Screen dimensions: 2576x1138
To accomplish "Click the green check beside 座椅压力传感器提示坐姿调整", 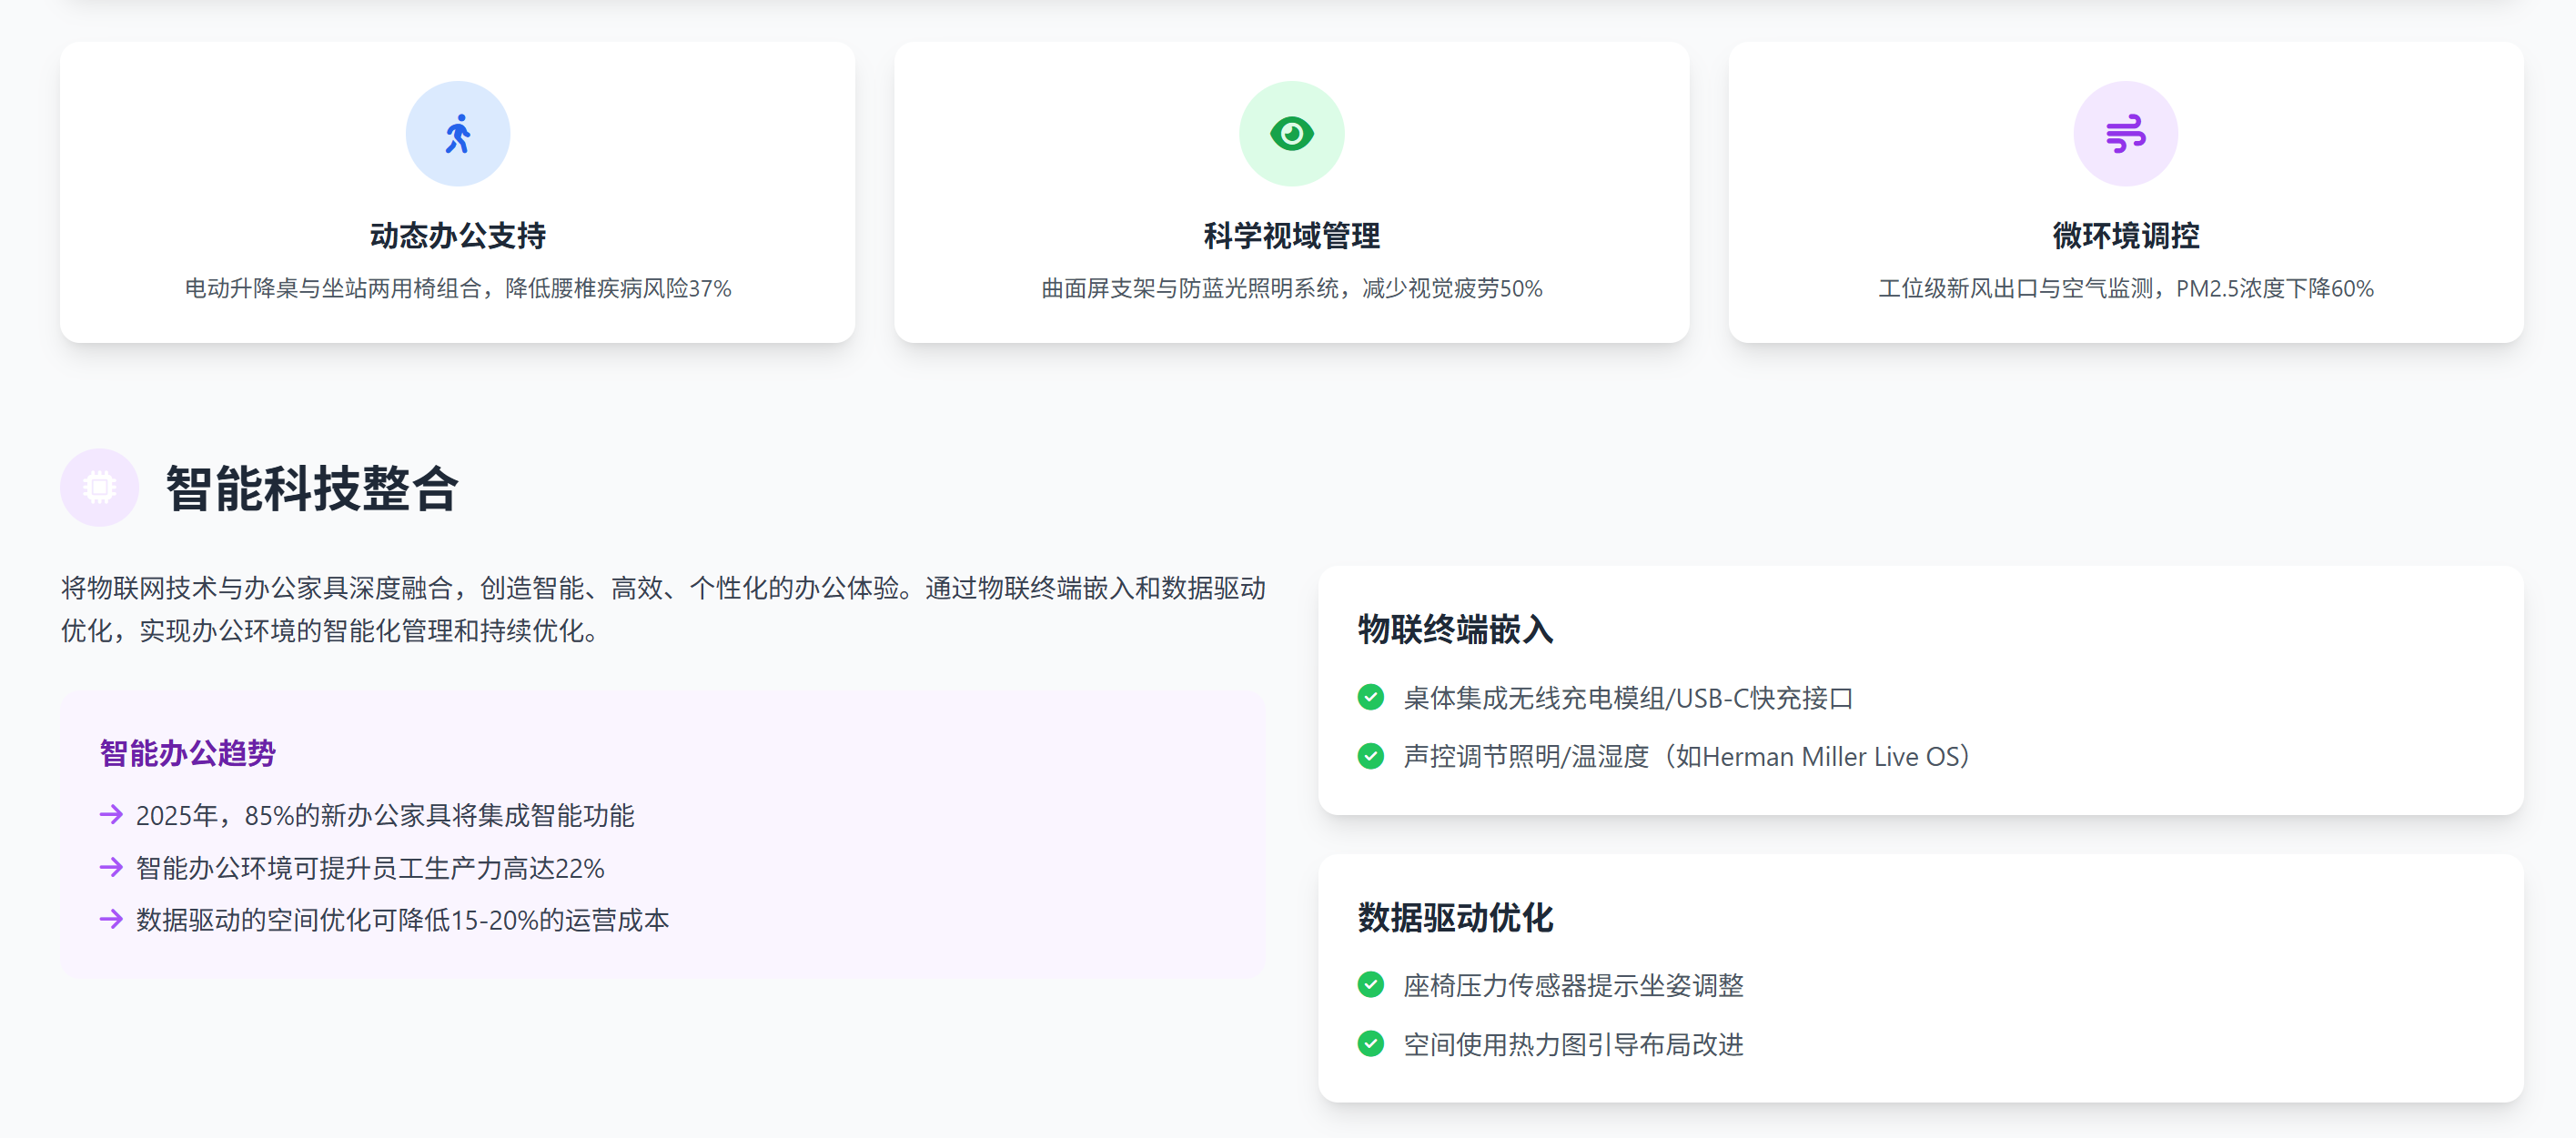I will point(1370,985).
